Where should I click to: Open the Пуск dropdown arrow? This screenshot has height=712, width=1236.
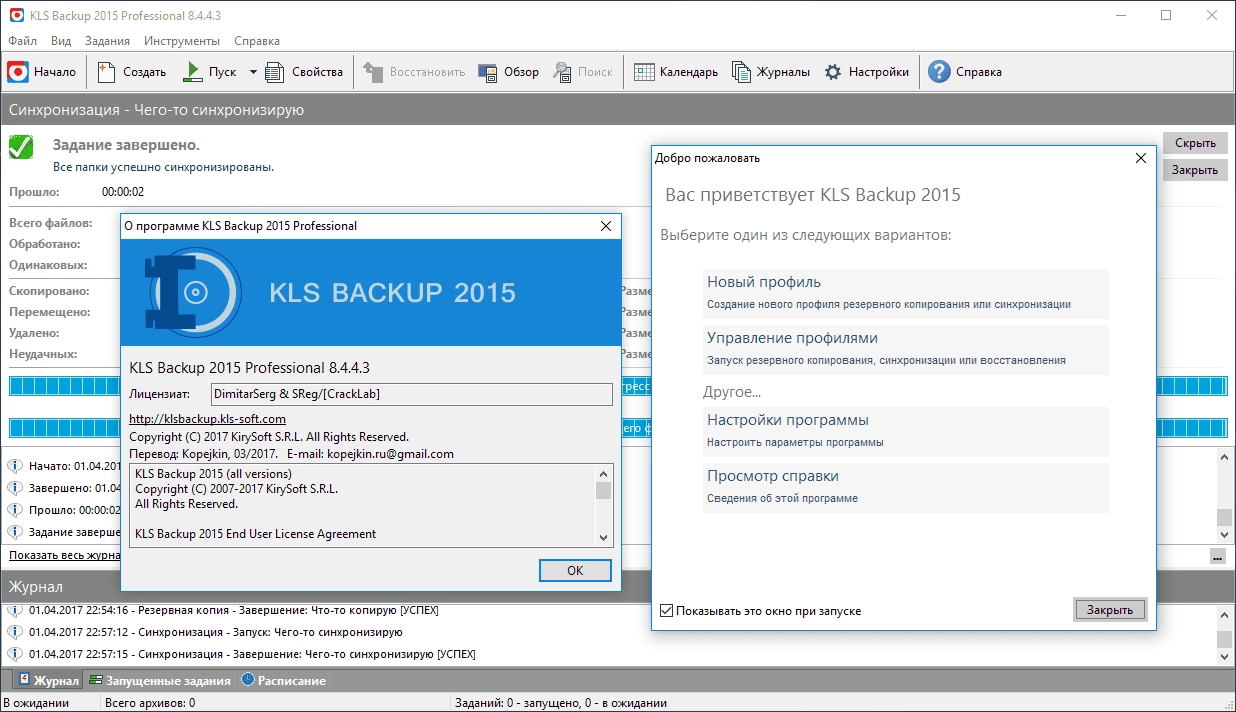(x=253, y=72)
